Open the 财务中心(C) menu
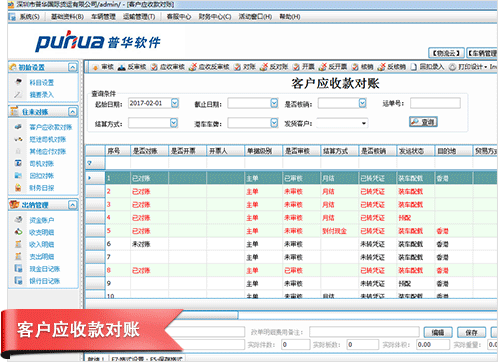Screen dimensions: 499x362 (x=215, y=16)
